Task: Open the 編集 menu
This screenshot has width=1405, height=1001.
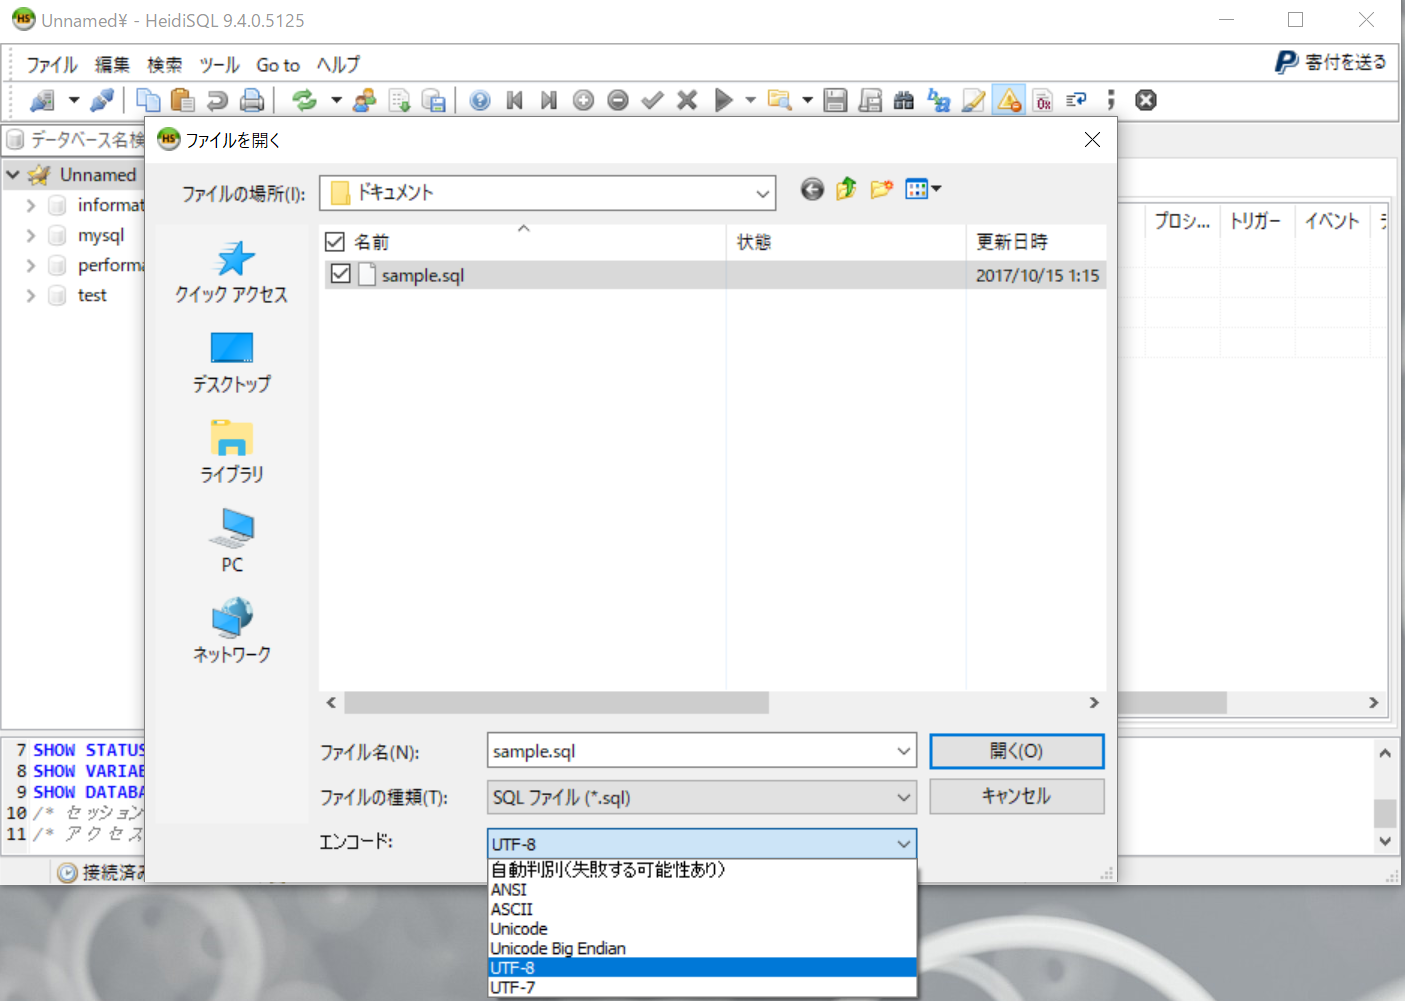Action: pyautogui.click(x=112, y=65)
